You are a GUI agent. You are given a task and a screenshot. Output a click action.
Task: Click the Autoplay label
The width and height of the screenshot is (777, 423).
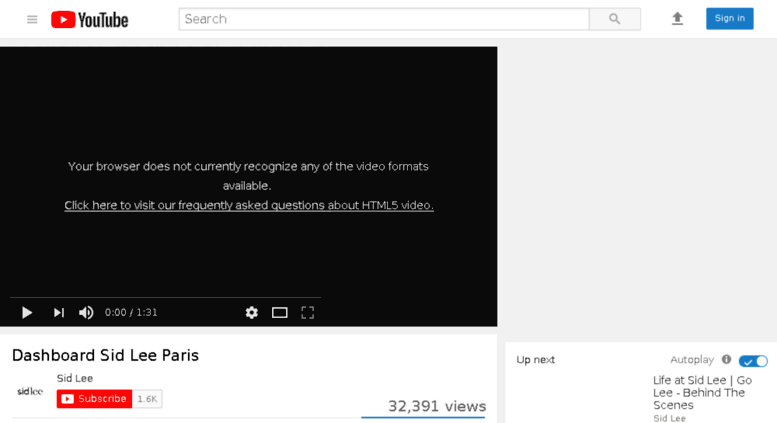point(692,360)
